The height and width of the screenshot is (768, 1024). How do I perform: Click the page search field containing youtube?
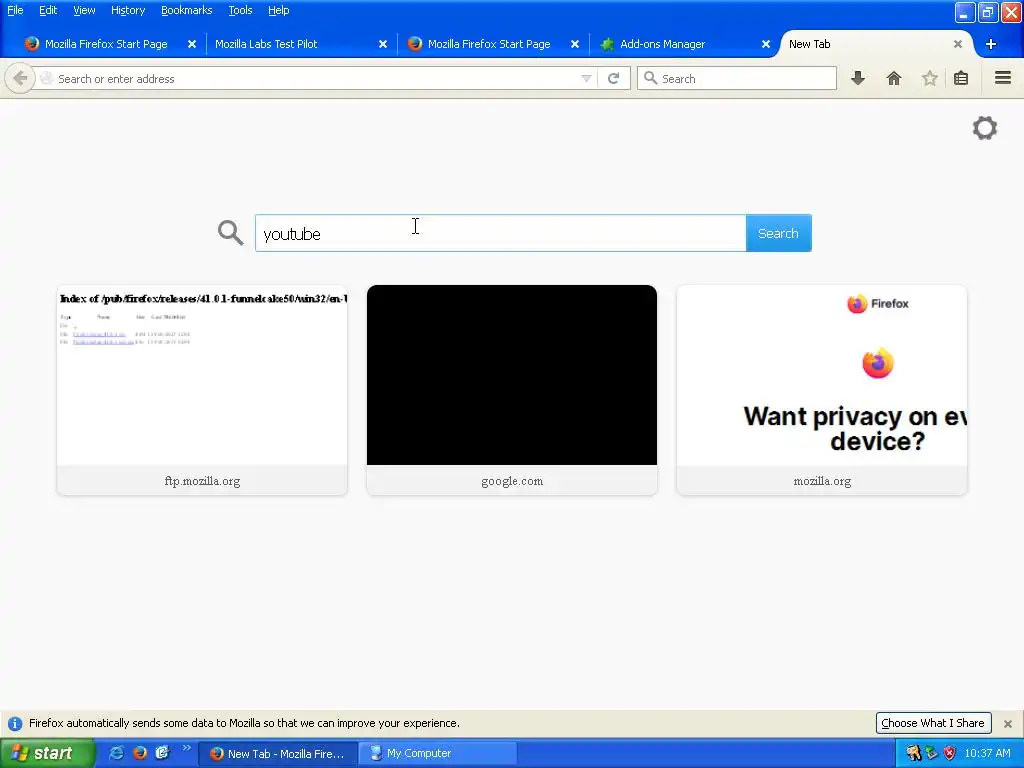500,233
